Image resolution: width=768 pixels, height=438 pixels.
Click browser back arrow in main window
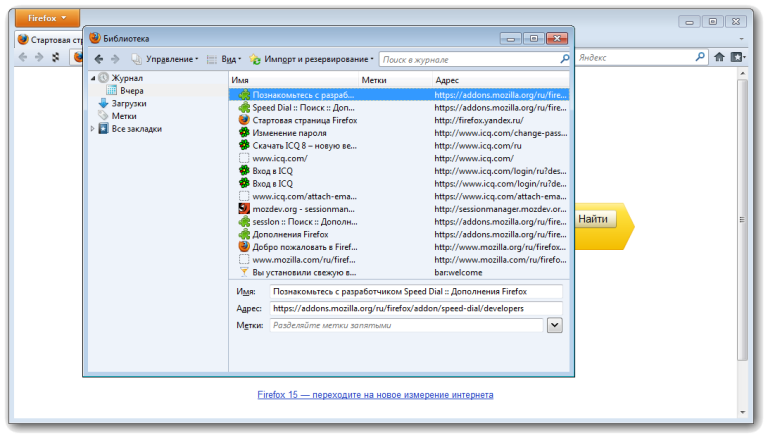(23, 57)
